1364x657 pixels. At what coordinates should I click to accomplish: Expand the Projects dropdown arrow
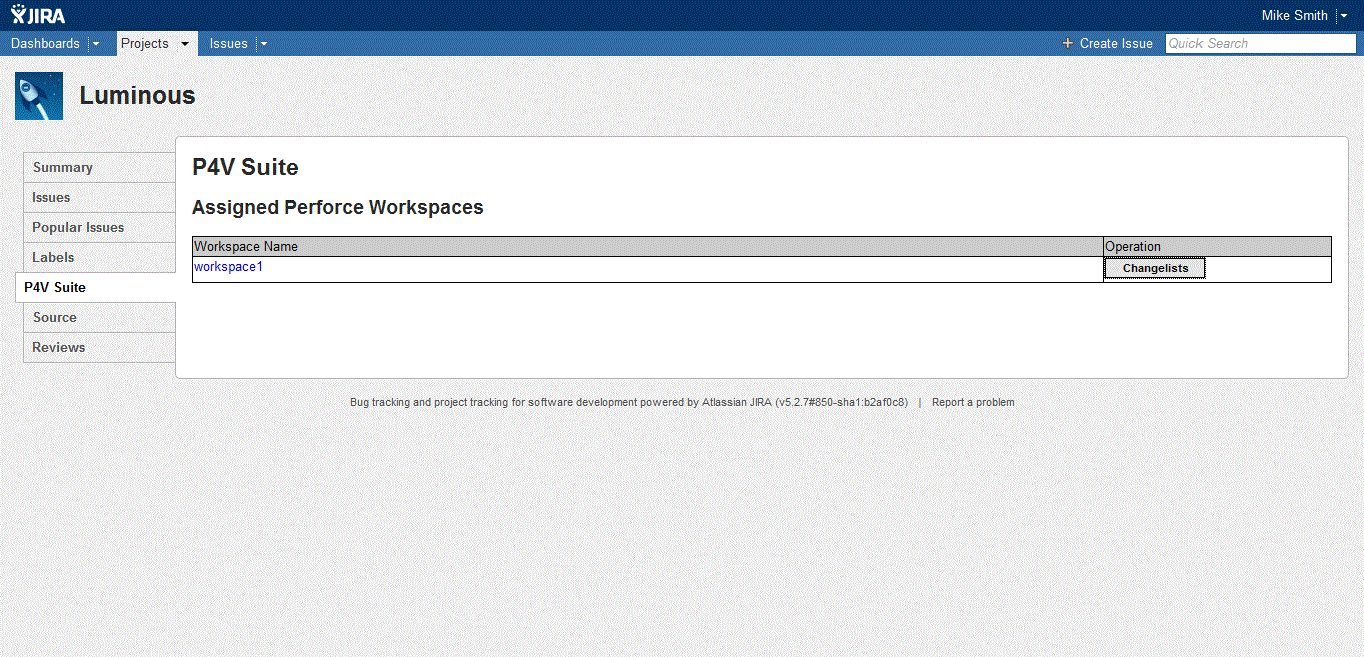(x=185, y=44)
